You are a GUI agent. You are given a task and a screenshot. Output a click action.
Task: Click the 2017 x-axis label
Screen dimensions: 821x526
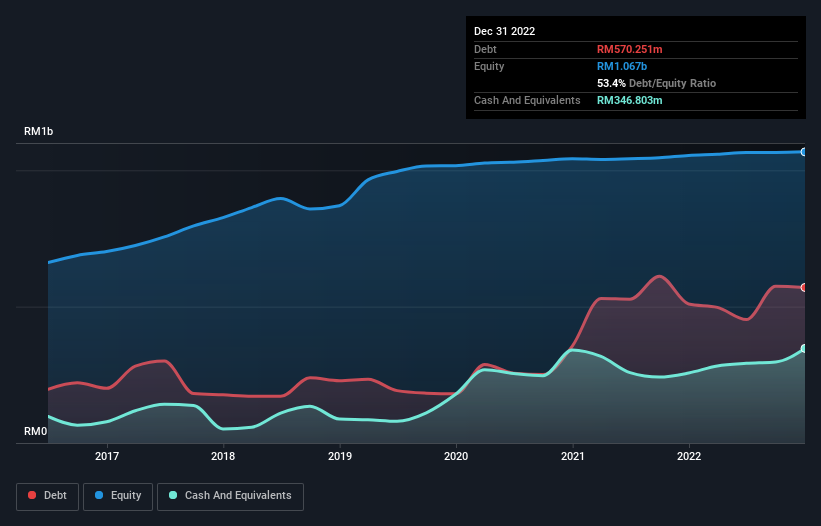coord(107,456)
